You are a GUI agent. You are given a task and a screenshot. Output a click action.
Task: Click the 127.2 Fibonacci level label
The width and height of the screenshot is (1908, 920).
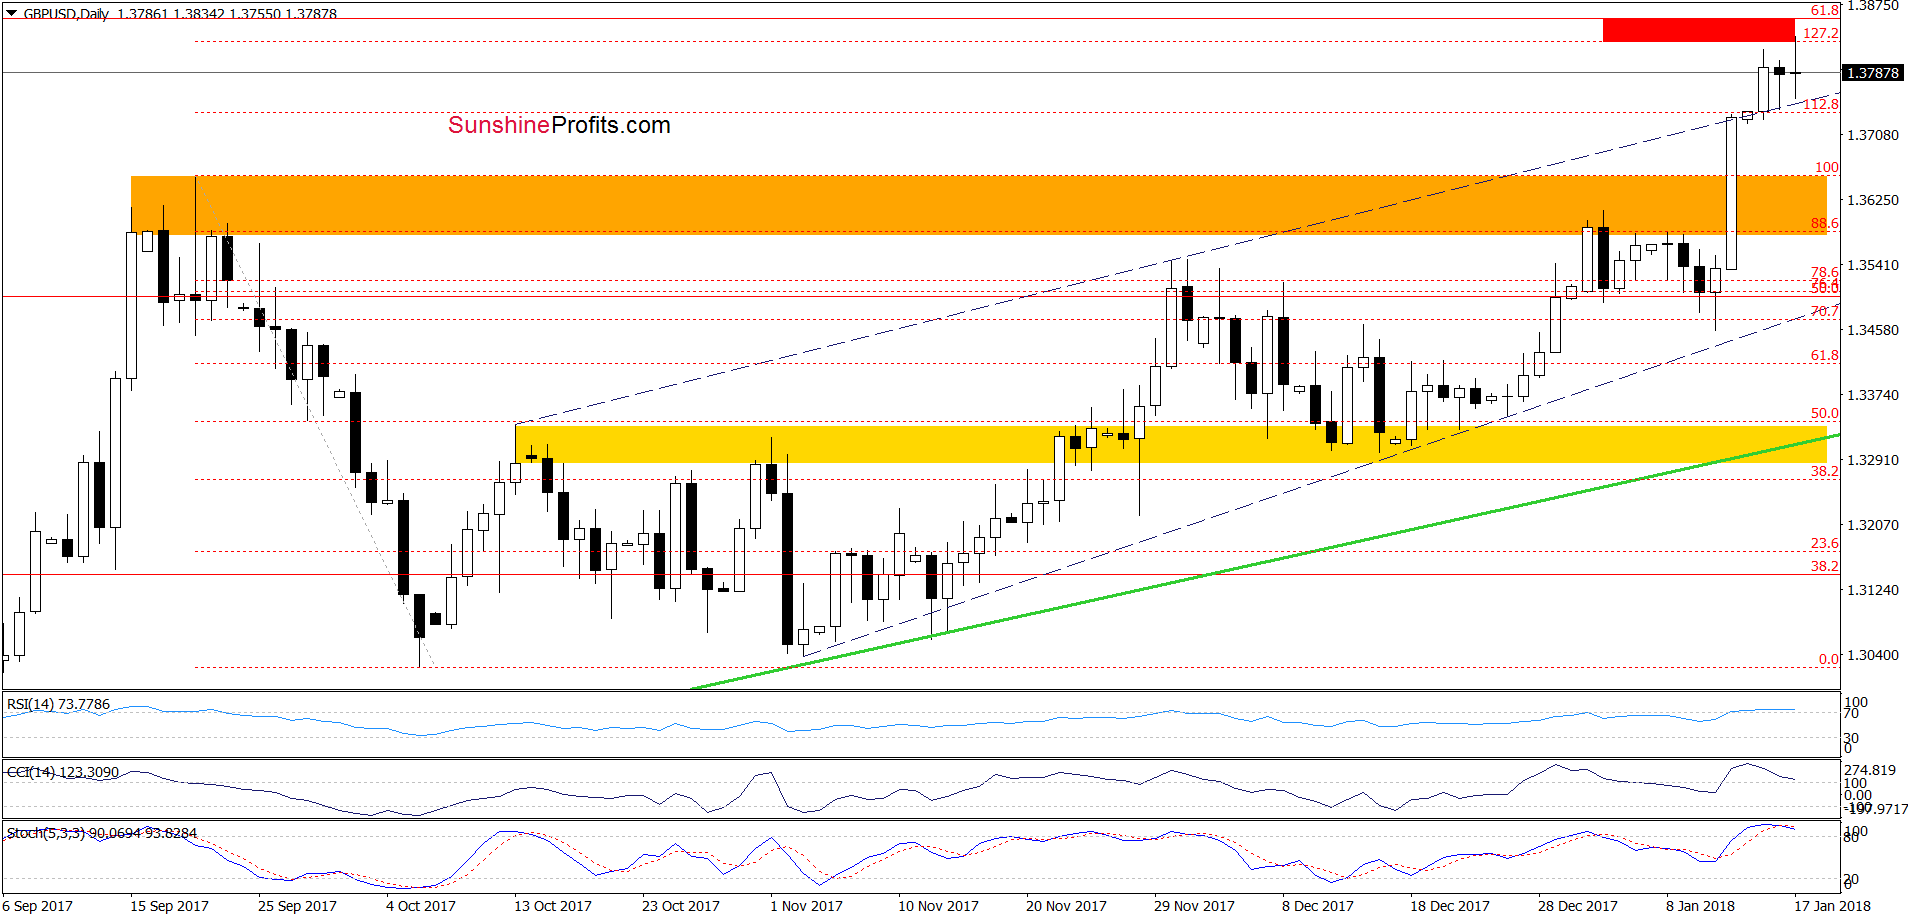coord(1821,33)
